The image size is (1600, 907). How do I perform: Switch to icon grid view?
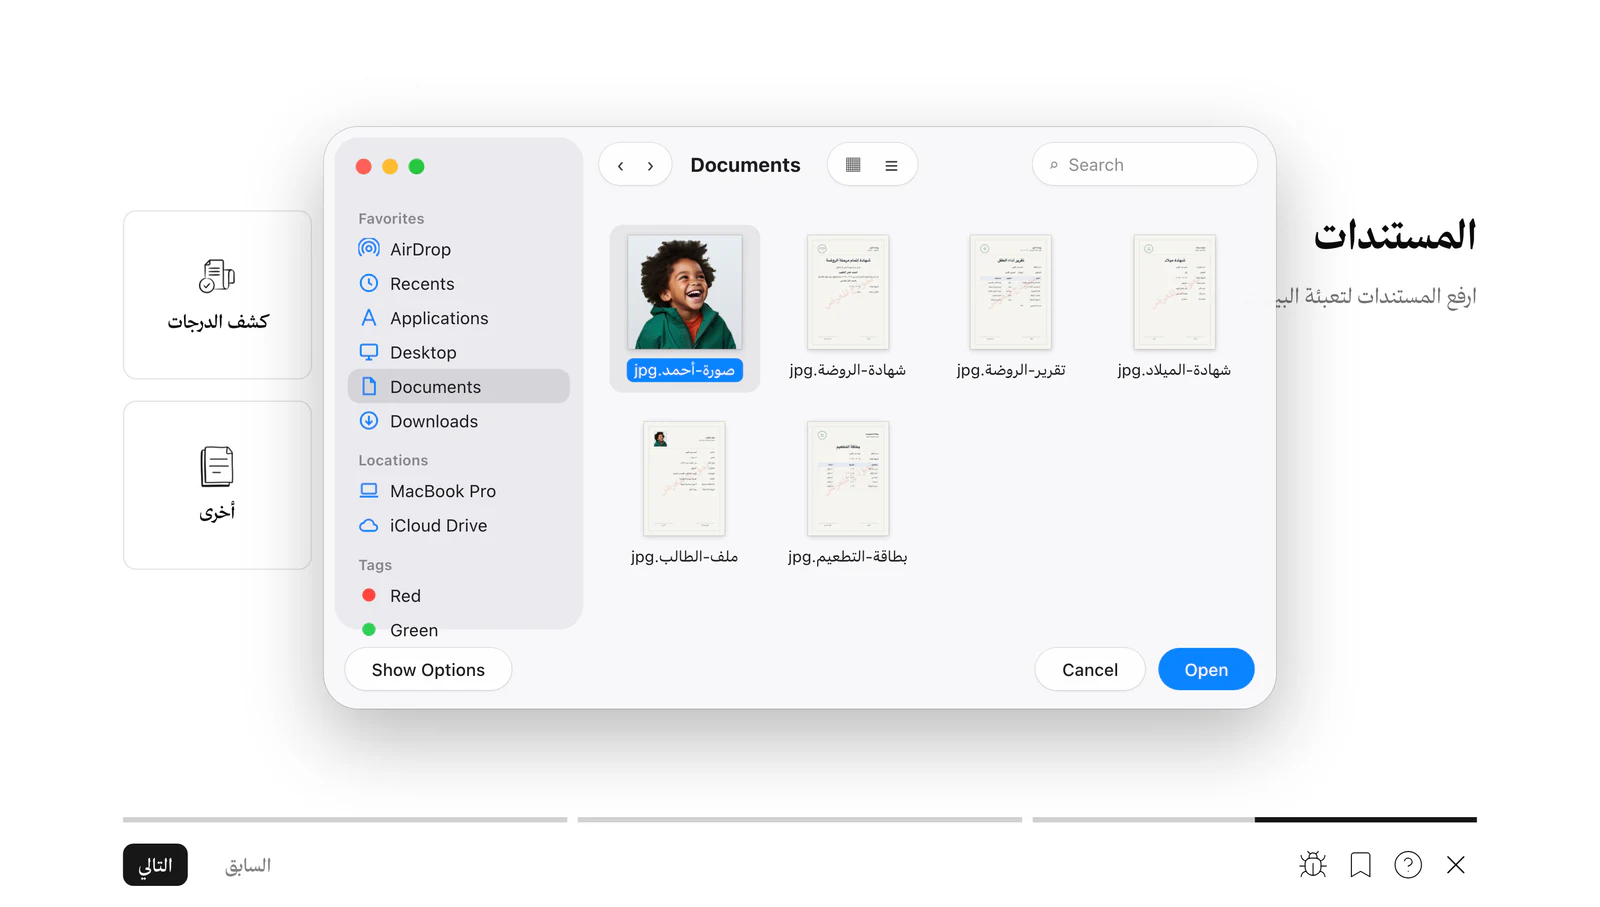click(853, 165)
